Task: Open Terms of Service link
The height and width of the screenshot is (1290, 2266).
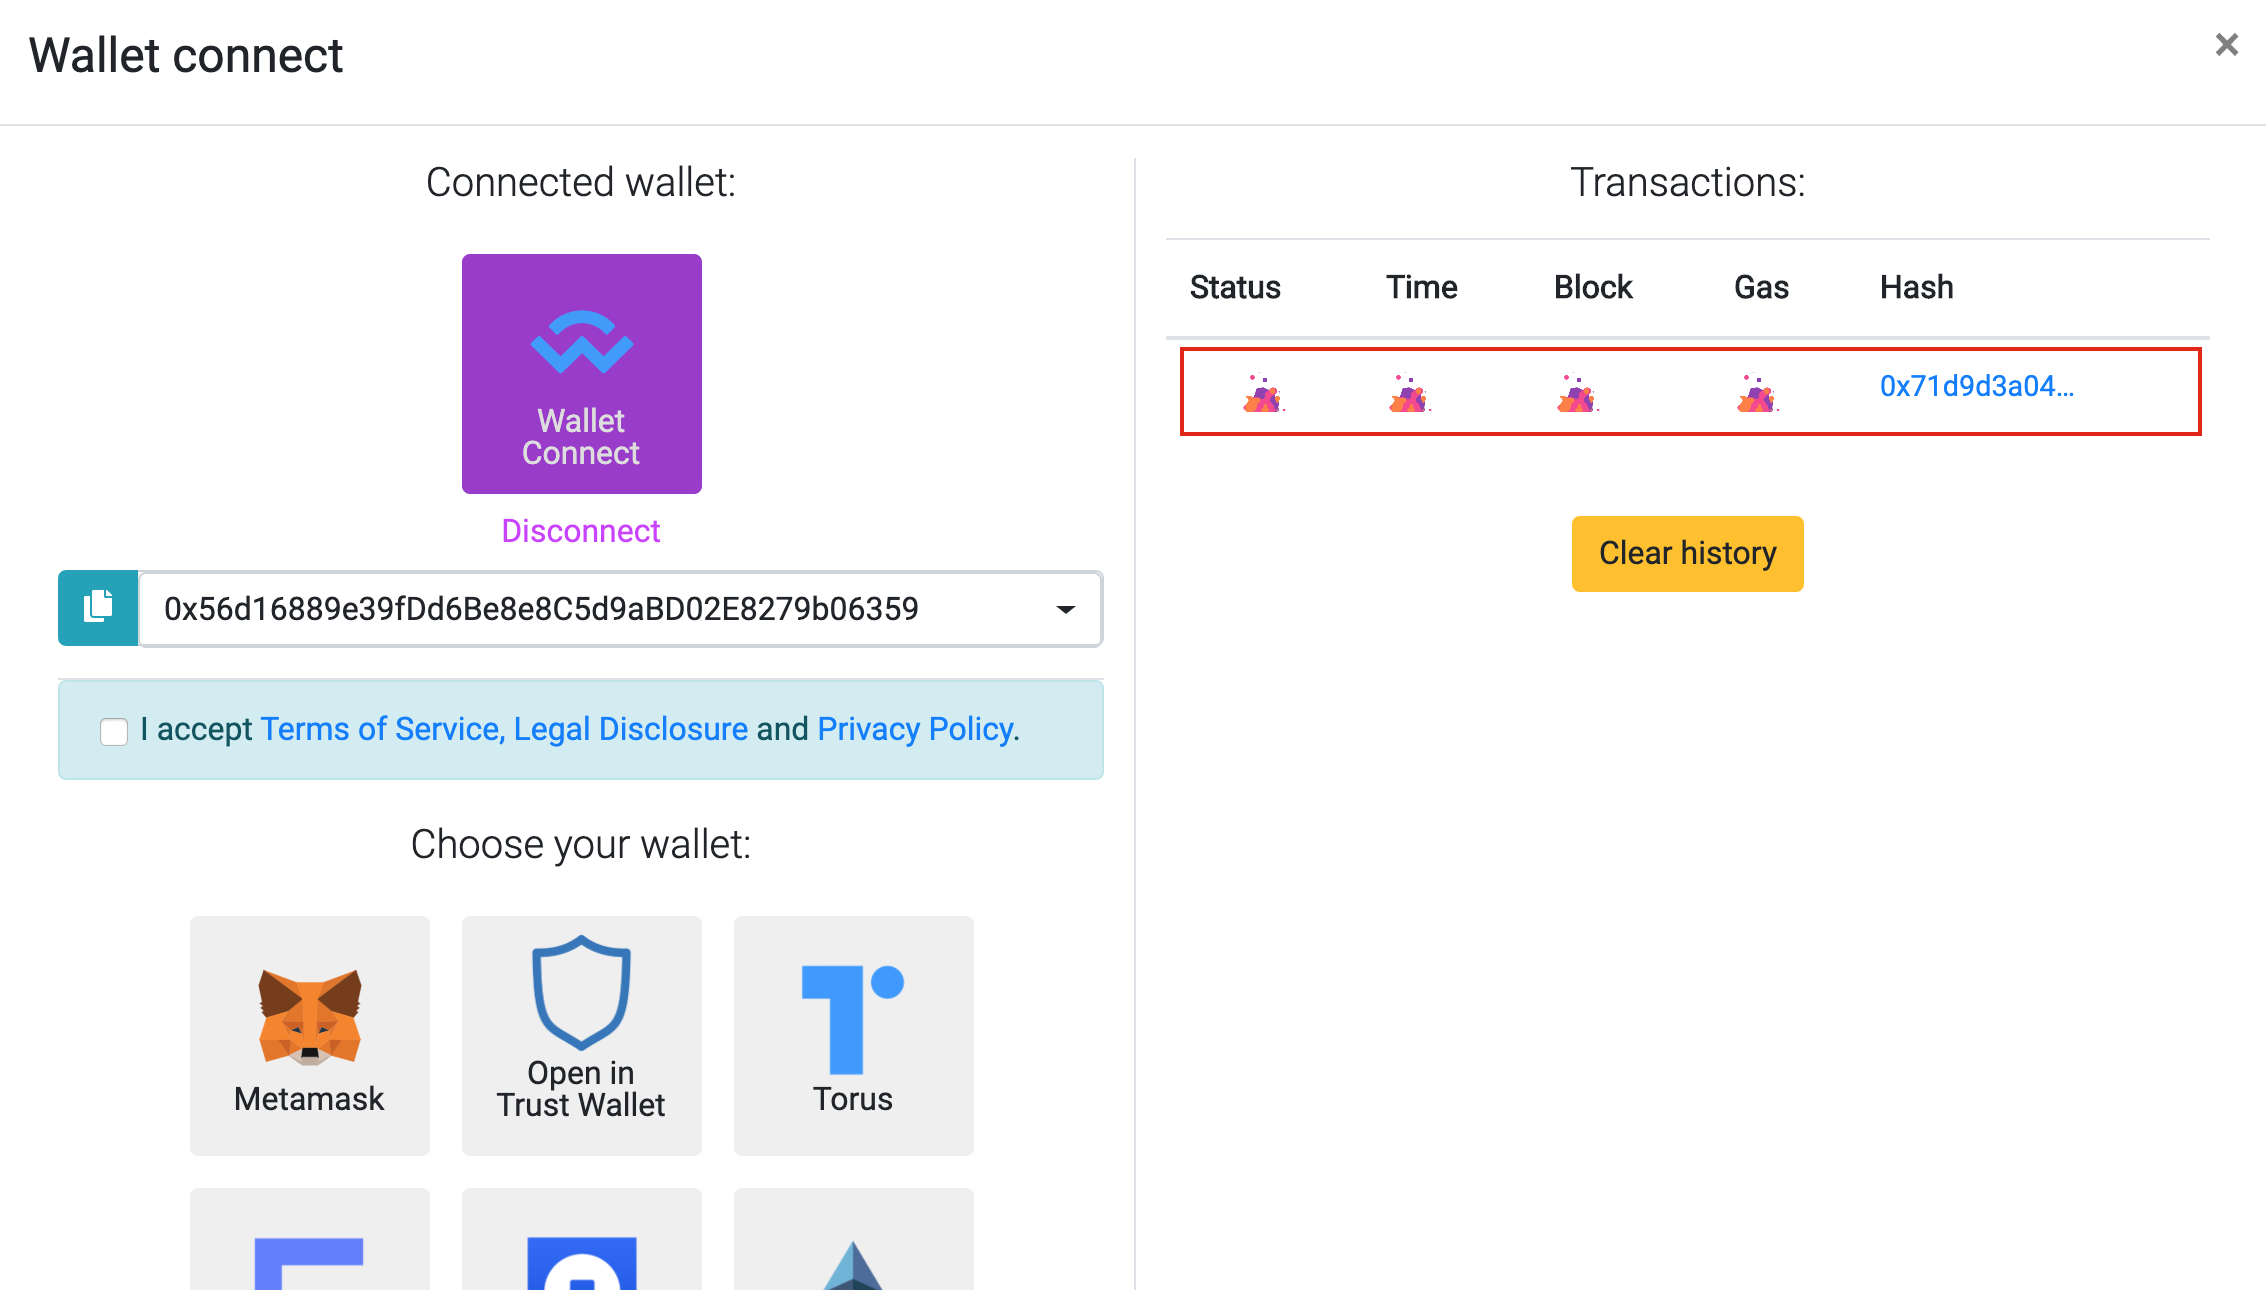Action: point(381,729)
